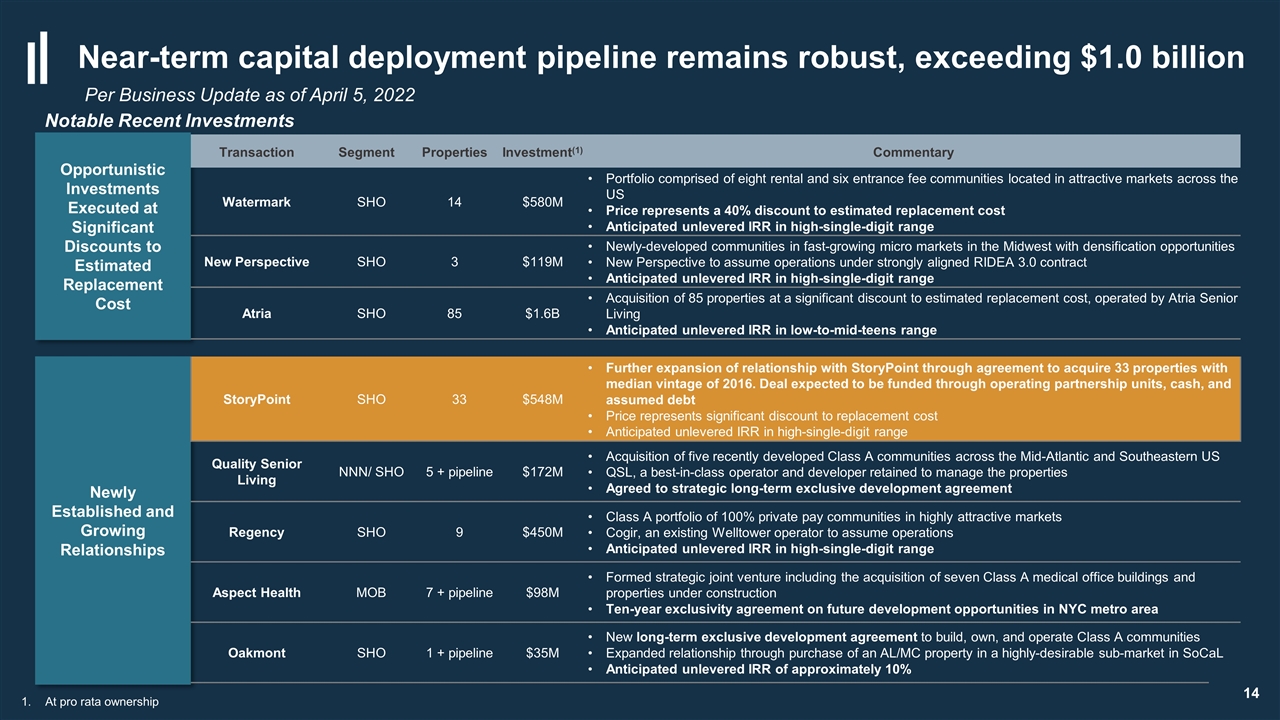Select the New Perspective transaction name
The height and width of the screenshot is (720, 1280).
coord(257,262)
